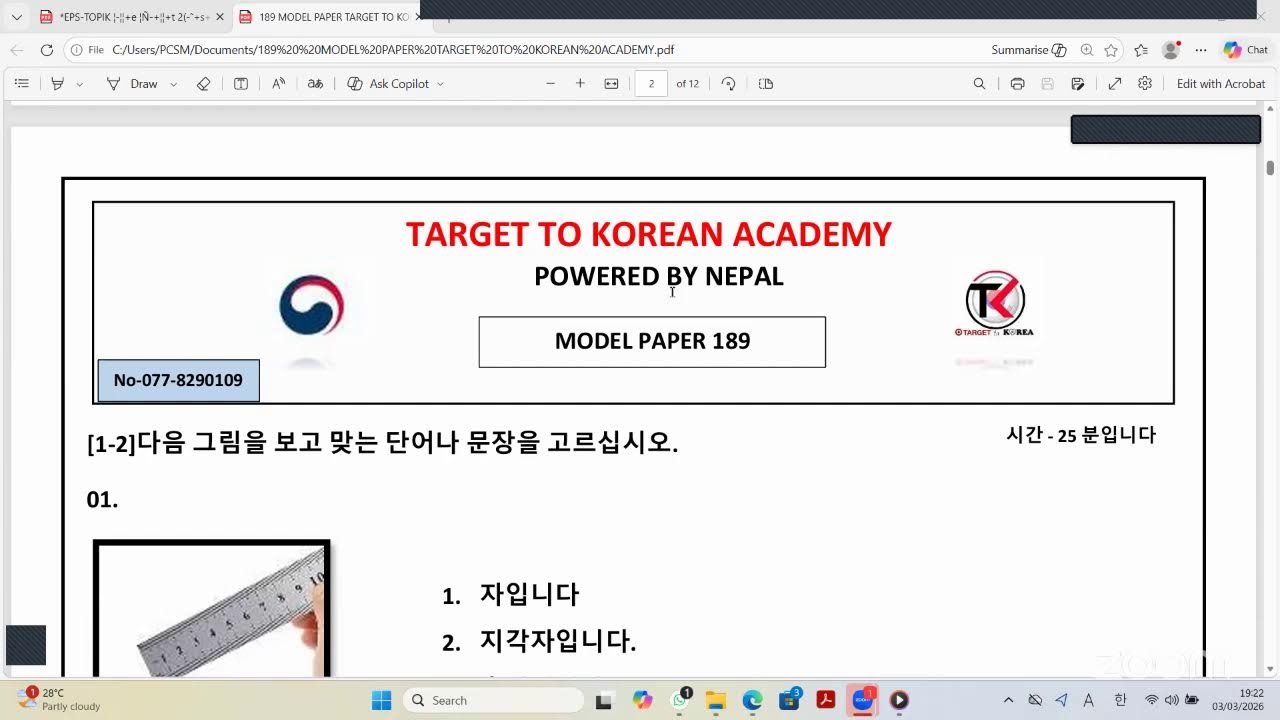
Task: Open Microsoft Edge from taskbar
Action: 752,700
